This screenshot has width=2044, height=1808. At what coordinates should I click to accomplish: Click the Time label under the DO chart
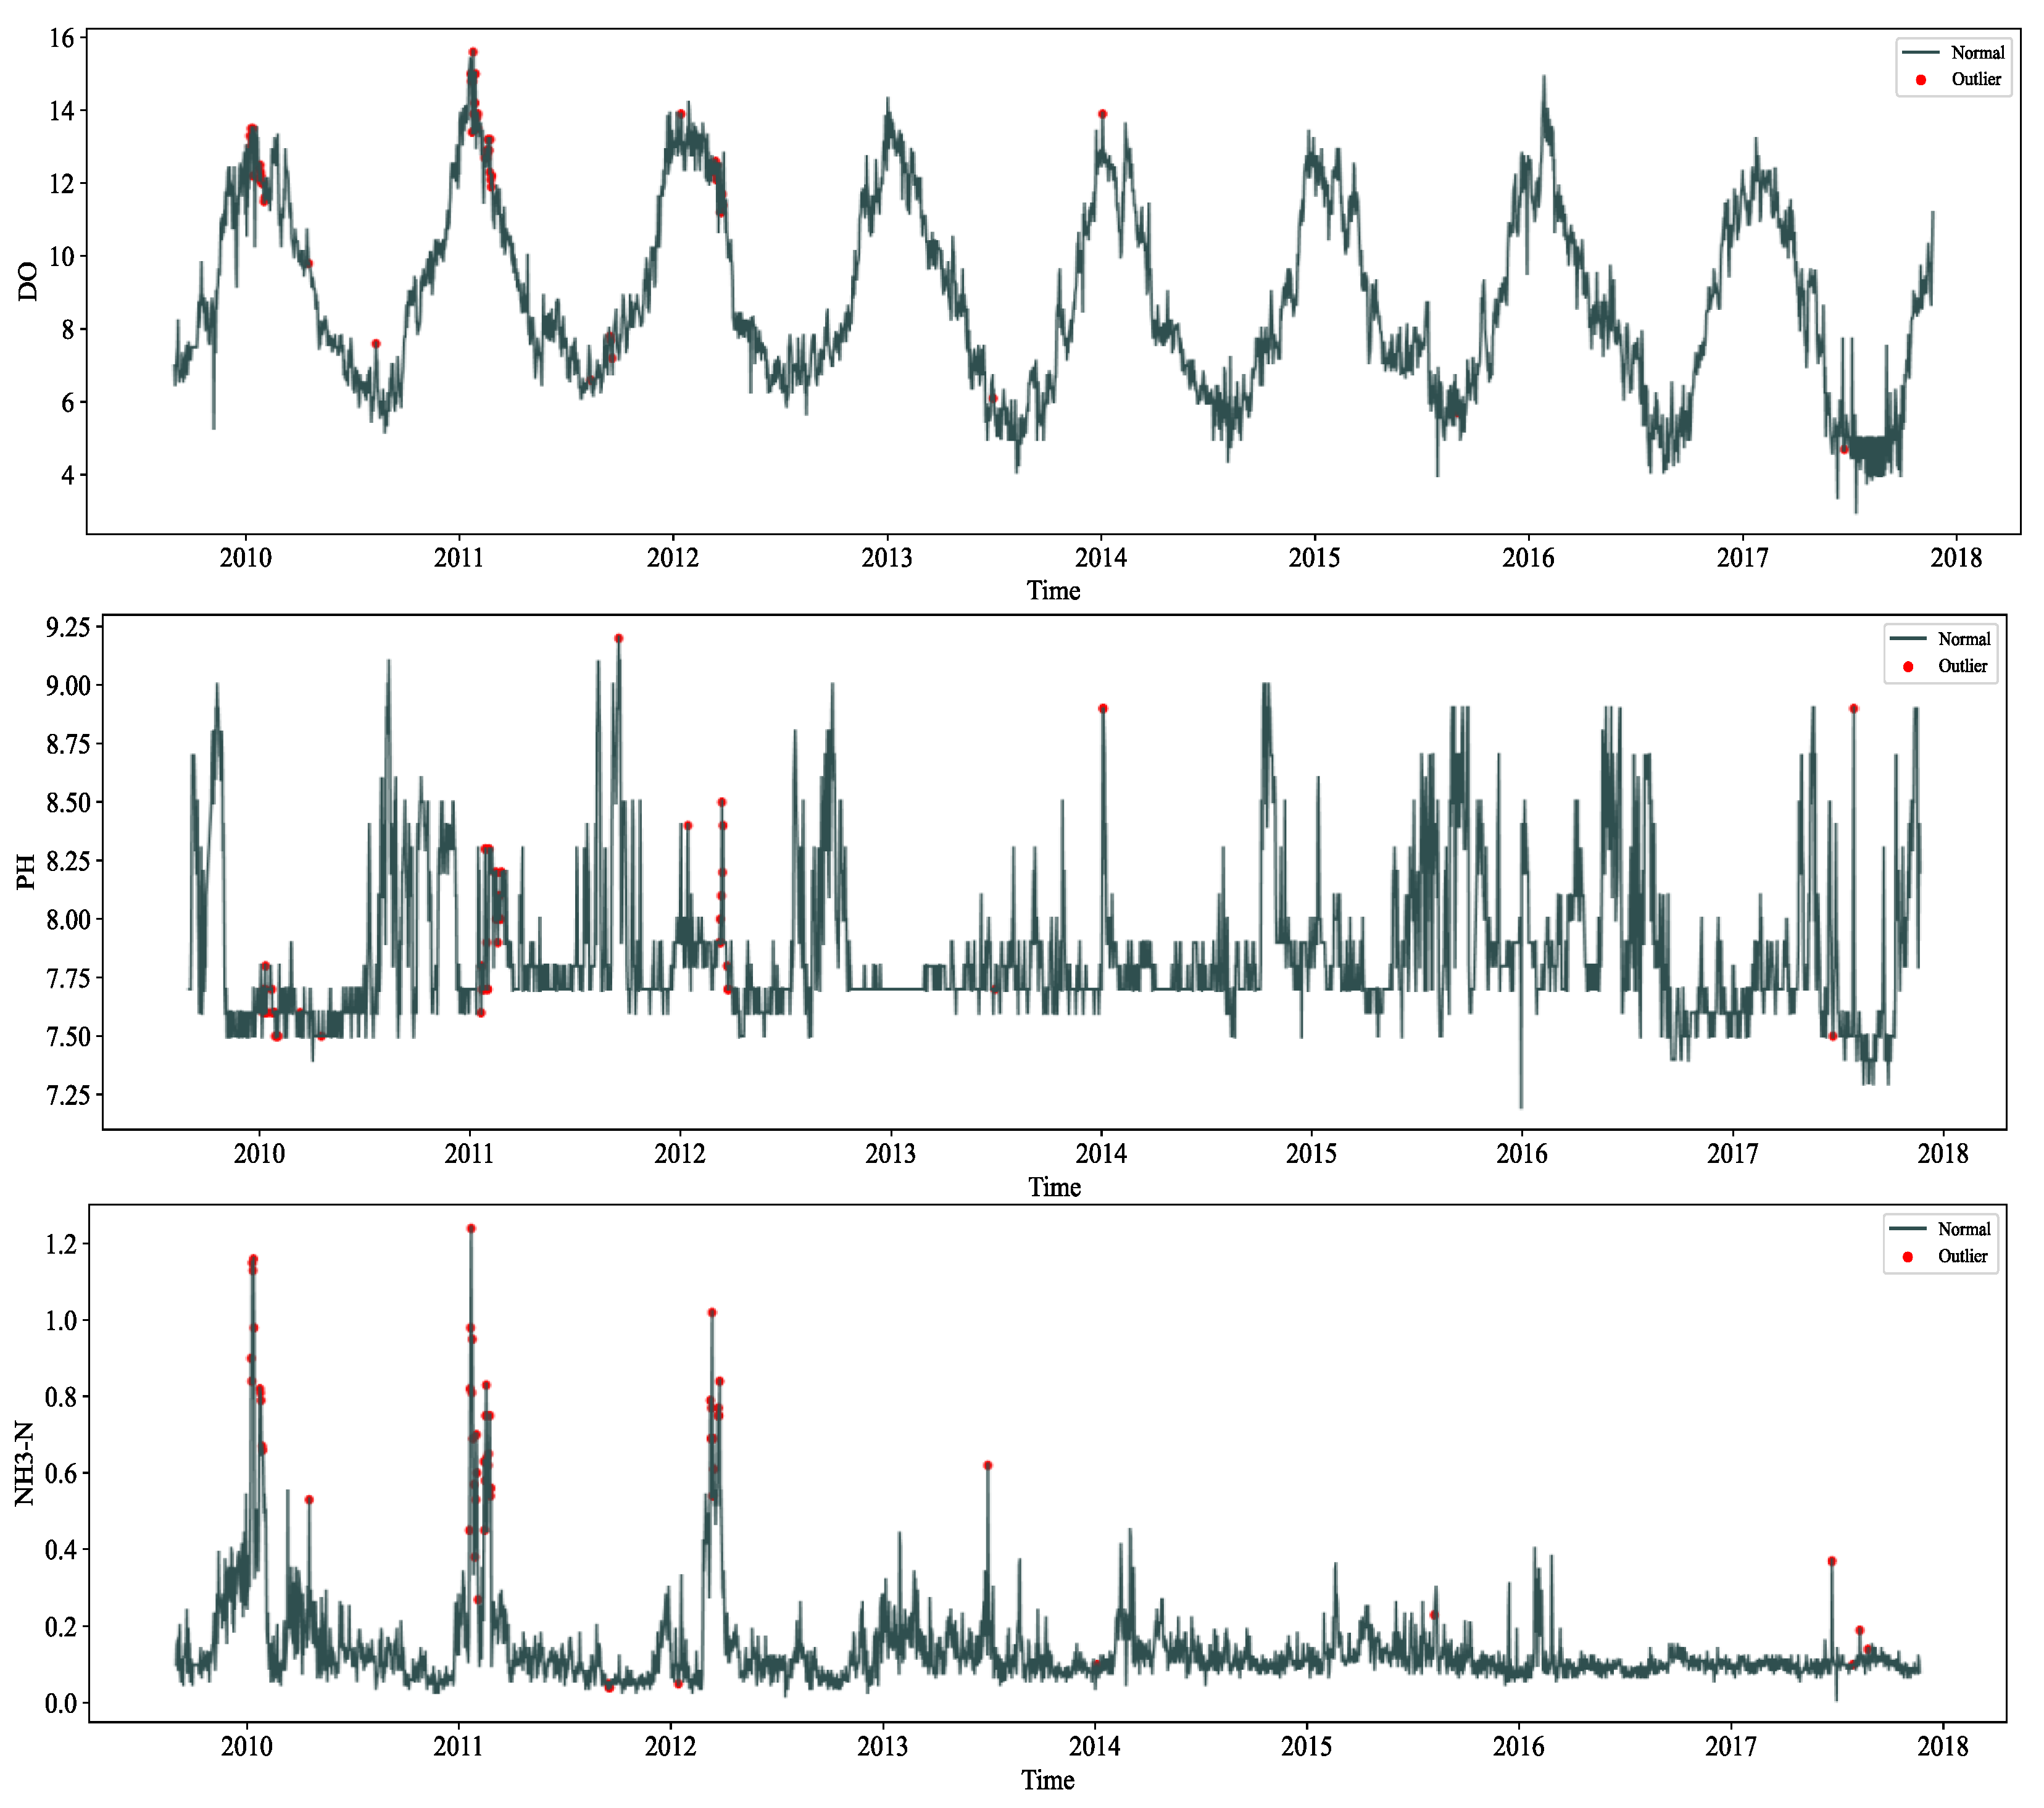[x=1053, y=591]
